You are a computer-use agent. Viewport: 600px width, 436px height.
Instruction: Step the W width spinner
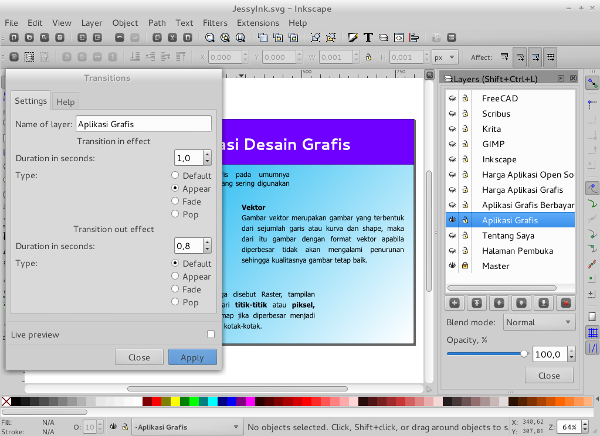click(356, 57)
